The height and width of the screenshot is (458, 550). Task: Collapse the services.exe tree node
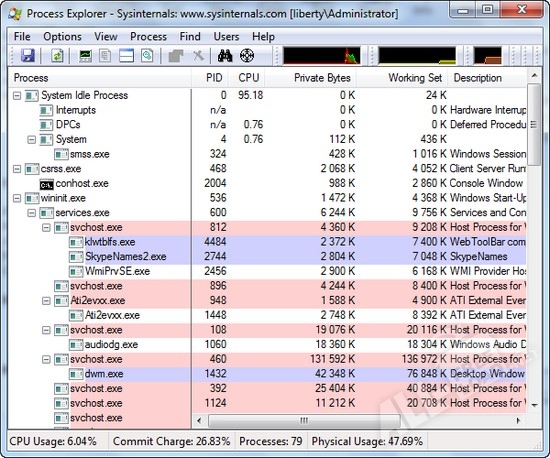32,213
